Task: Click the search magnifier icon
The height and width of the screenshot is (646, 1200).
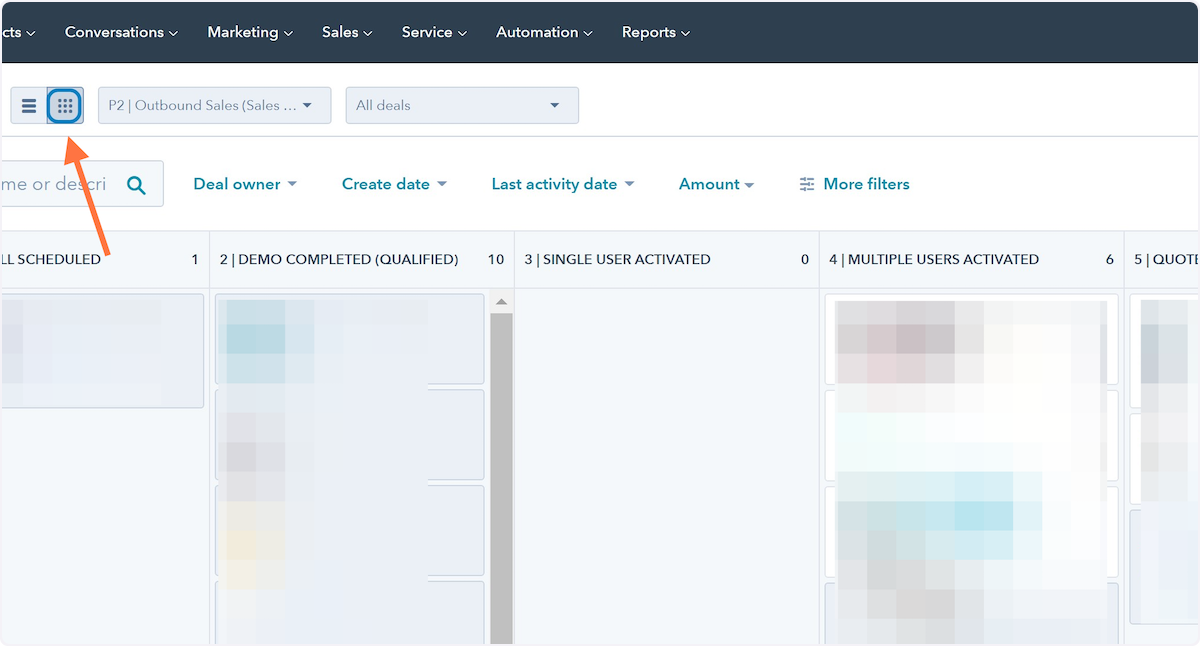Action: tap(136, 184)
